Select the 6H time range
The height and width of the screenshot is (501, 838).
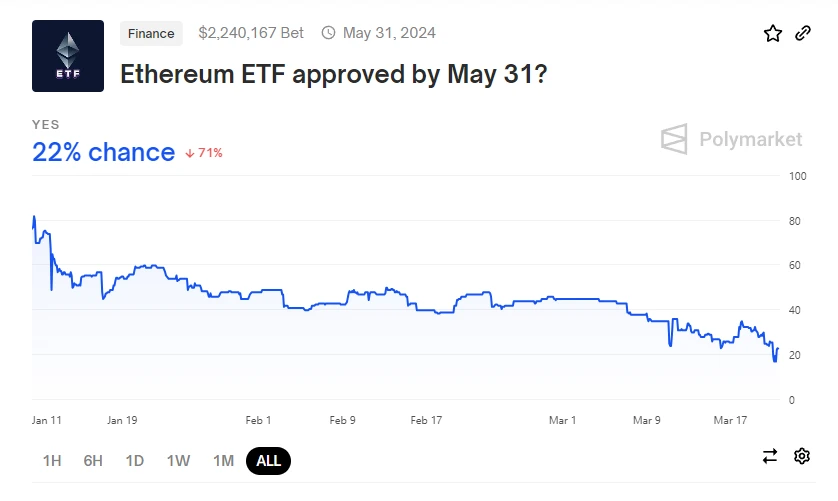93,460
